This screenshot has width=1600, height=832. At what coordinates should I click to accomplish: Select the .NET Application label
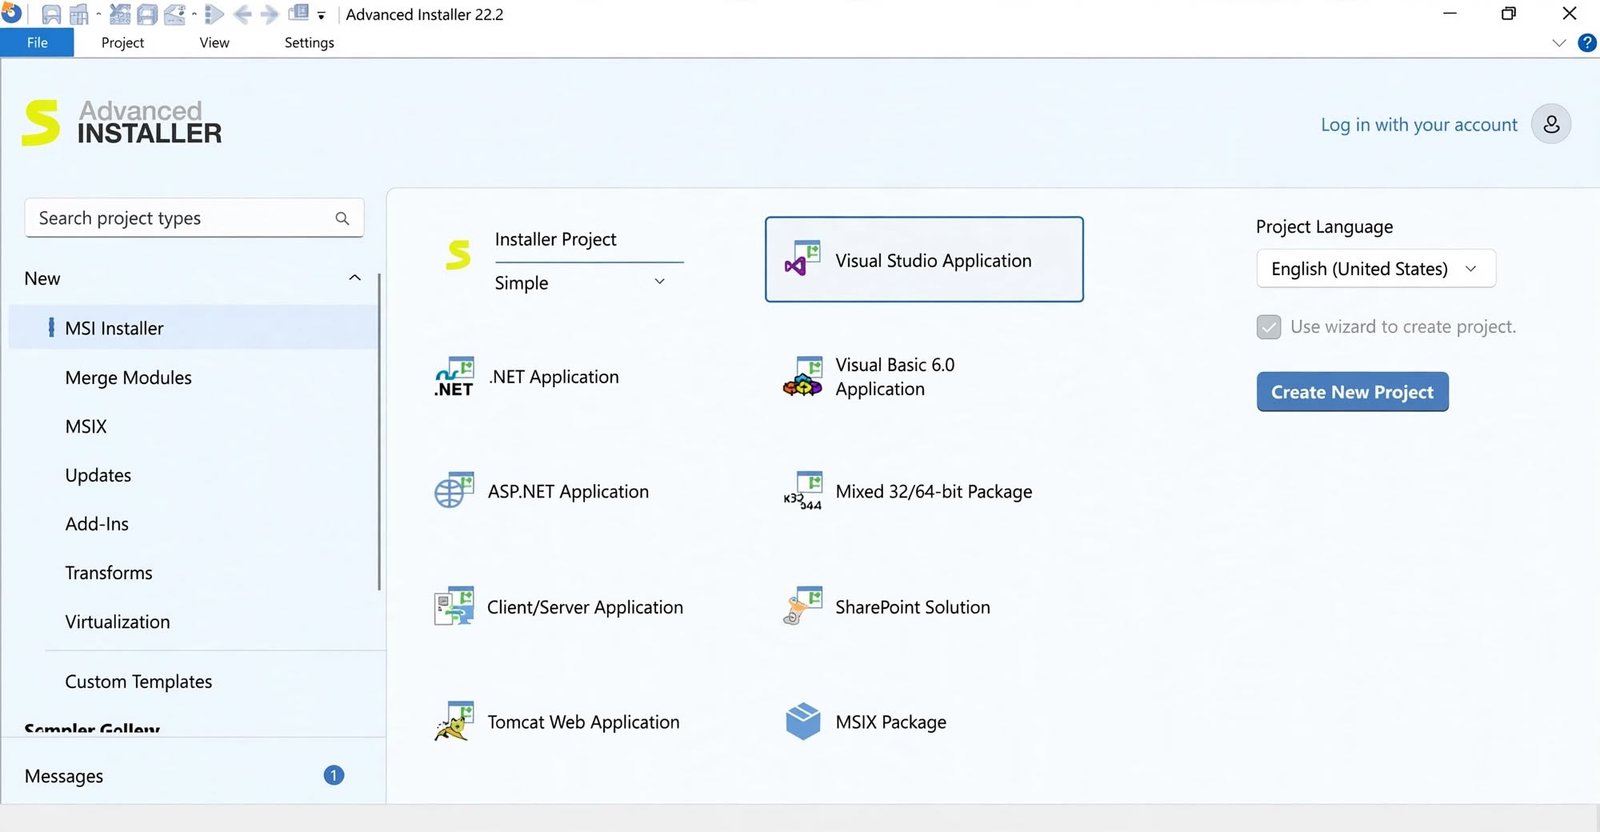[554, 377]
